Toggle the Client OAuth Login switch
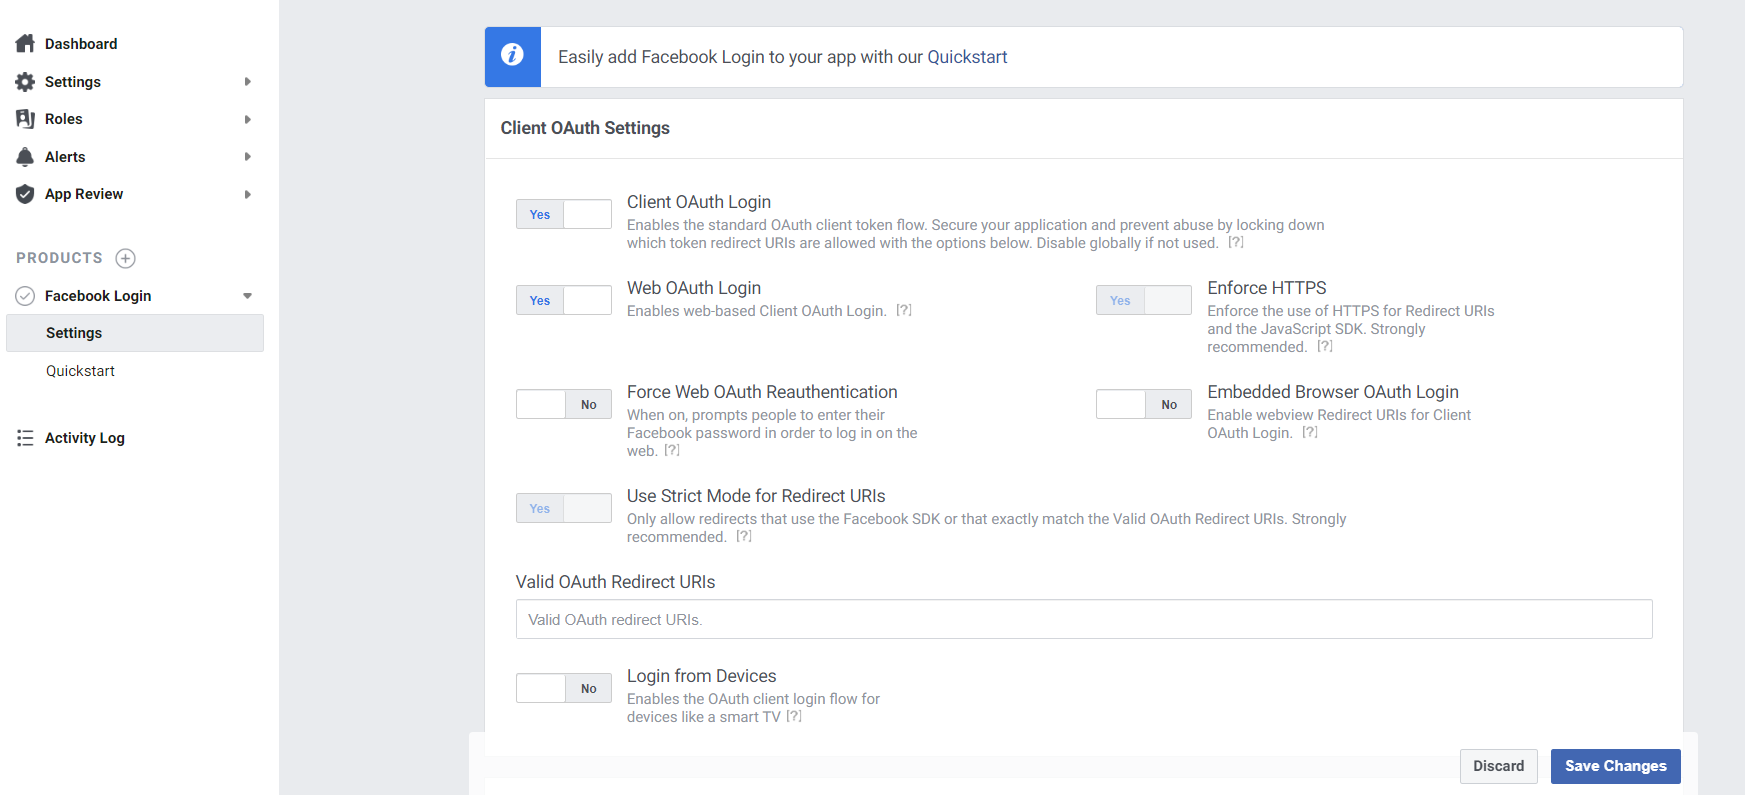Viewport: 1745px width, 795px height. coord(563,214)
